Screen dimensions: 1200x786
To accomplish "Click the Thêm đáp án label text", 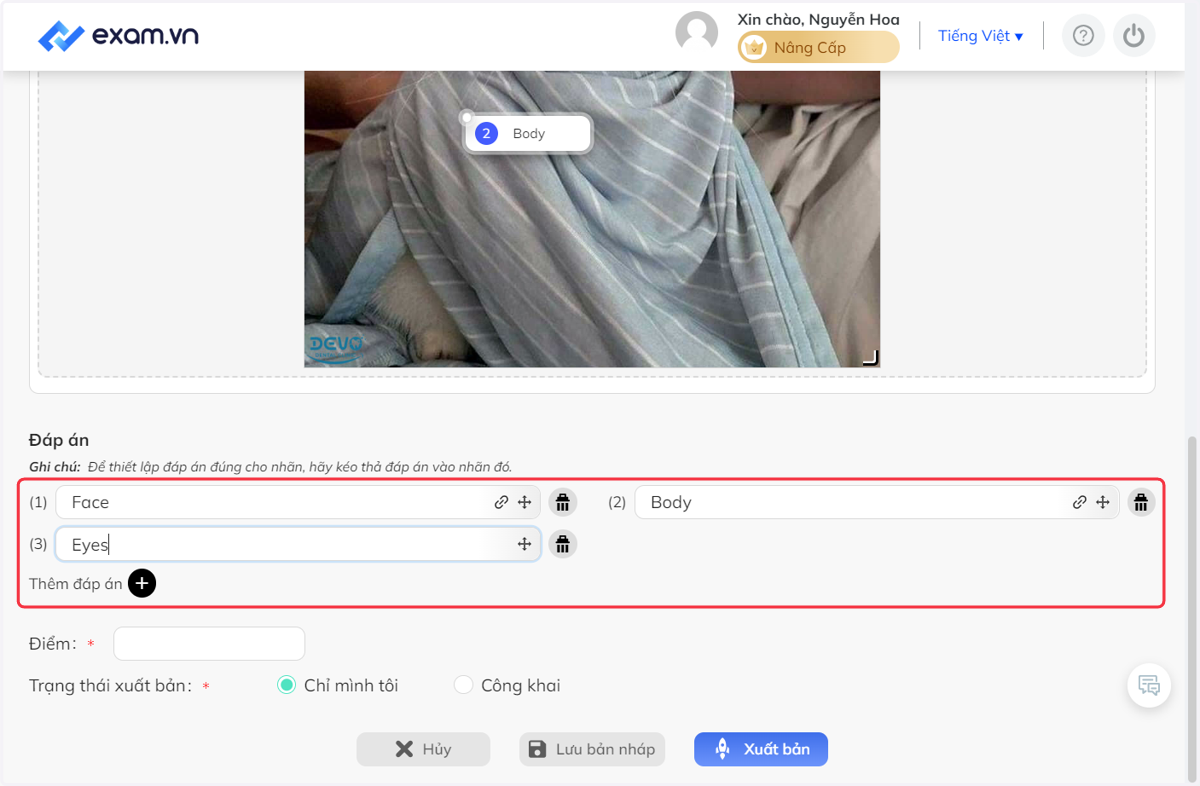I will pyautogui.click(x=75, y=583).
